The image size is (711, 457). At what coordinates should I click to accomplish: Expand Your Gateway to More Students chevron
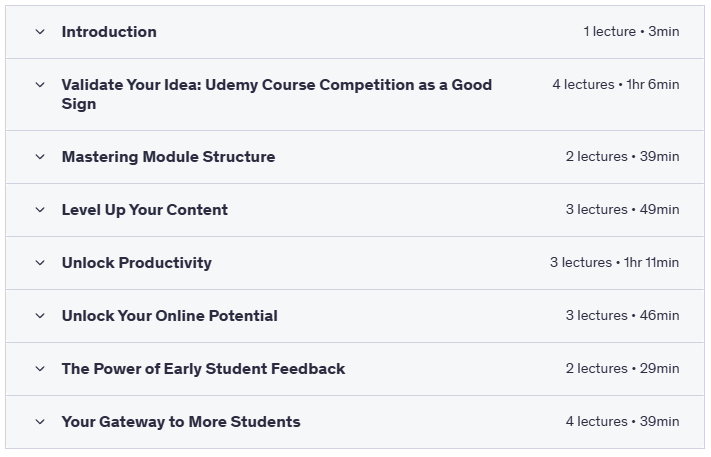click(x=40, y=422)
